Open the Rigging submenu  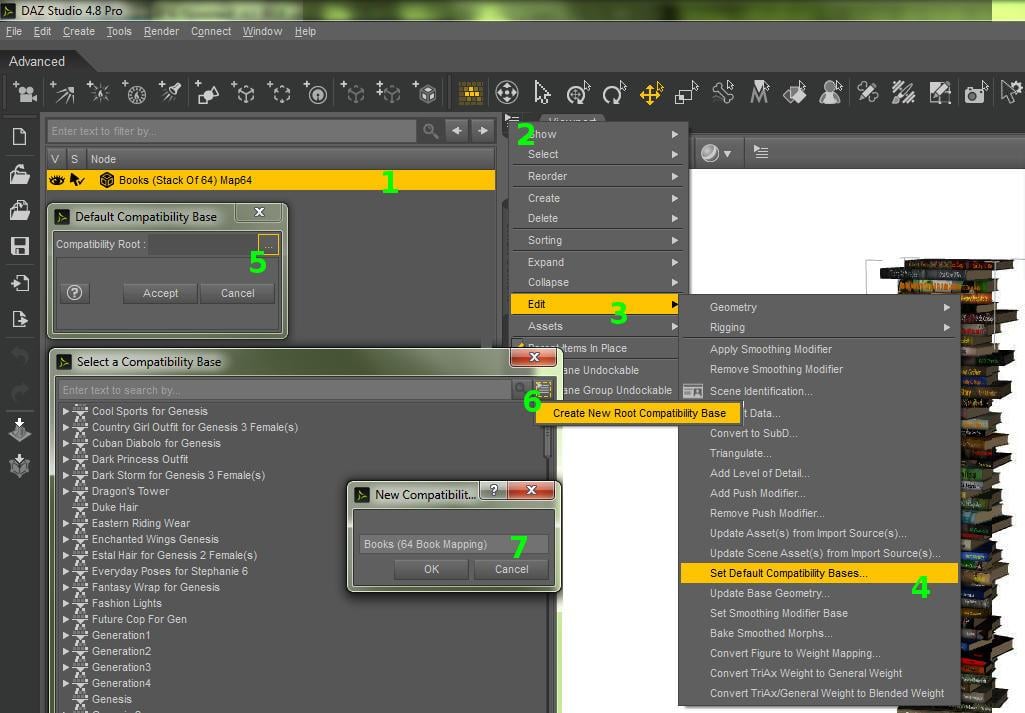click(820, 327)
